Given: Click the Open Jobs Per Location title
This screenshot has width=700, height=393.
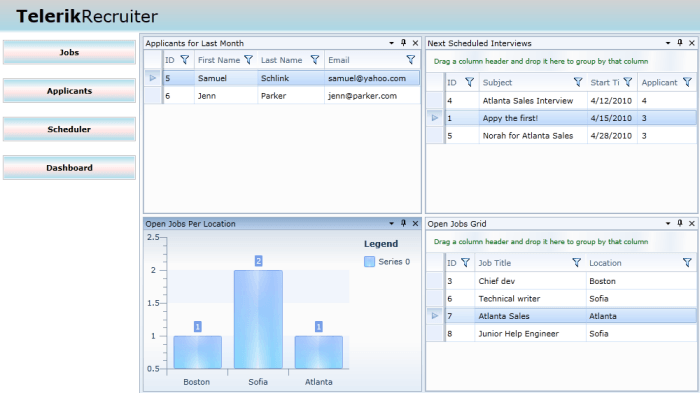Looking at the screenshot, I should pos(190,224).
